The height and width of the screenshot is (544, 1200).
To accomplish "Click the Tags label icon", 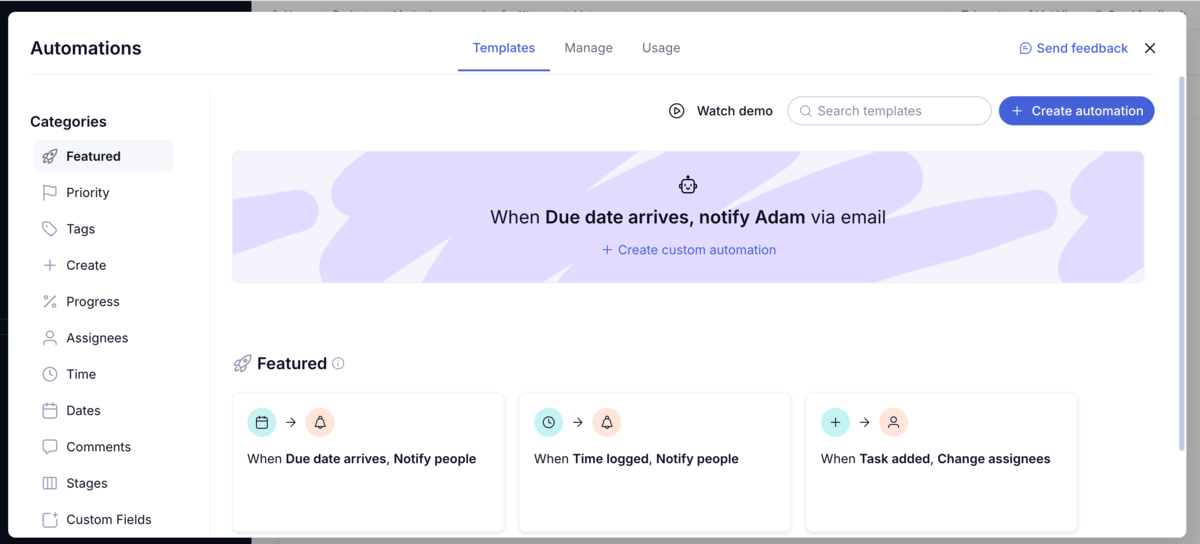I will click(x=50, y=229).
